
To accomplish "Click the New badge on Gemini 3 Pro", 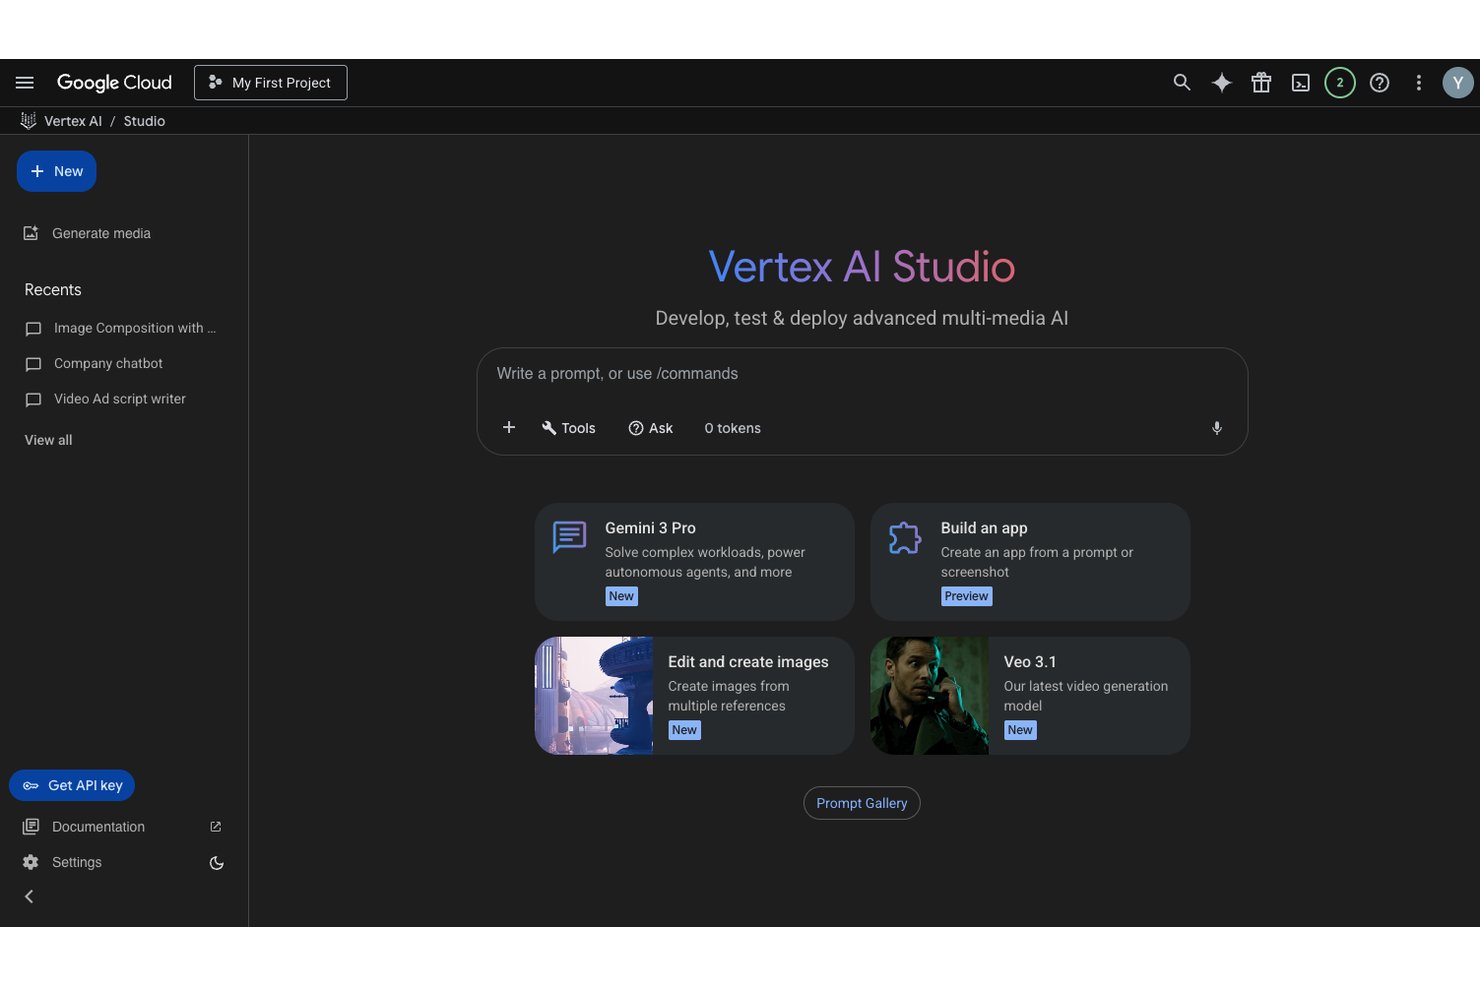I will pos(621,596).
